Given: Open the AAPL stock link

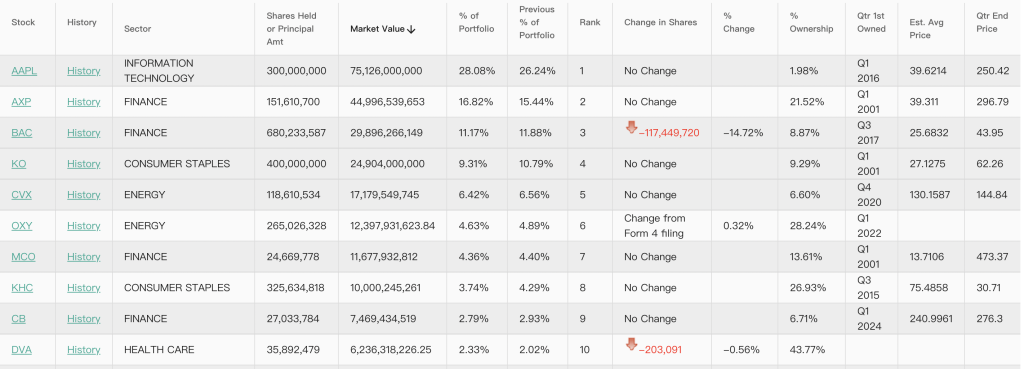Looking at the screenshot, I should click(24, 71).
